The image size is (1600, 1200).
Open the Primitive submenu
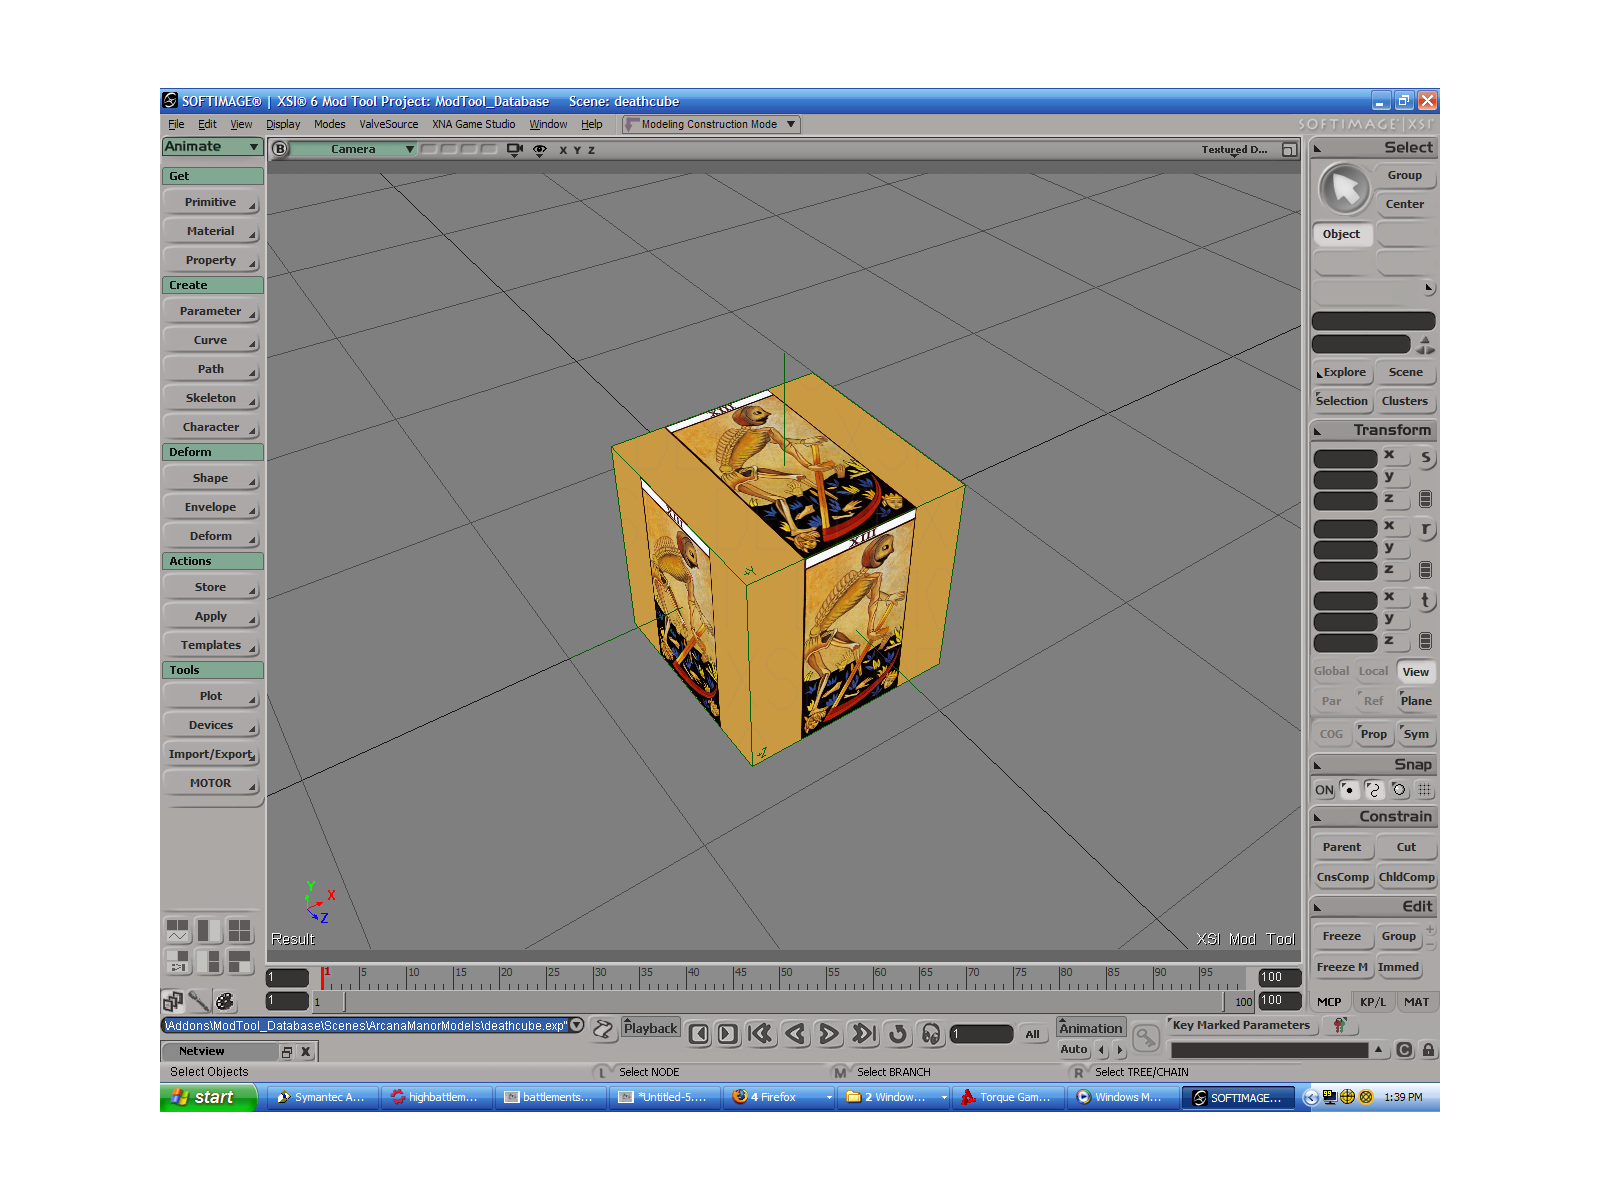click(212, 202)
